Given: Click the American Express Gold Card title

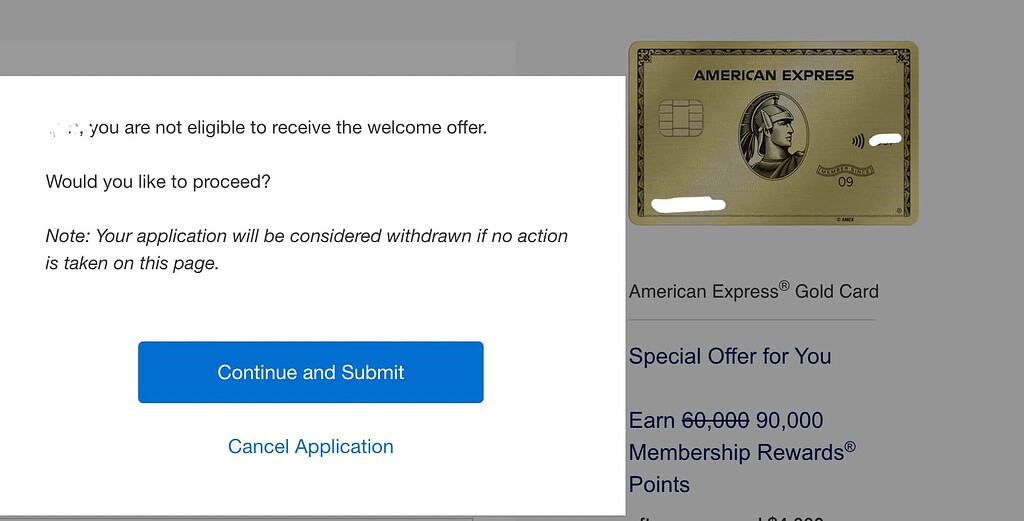Looking at the screenshot, I should tap(754, 291).
